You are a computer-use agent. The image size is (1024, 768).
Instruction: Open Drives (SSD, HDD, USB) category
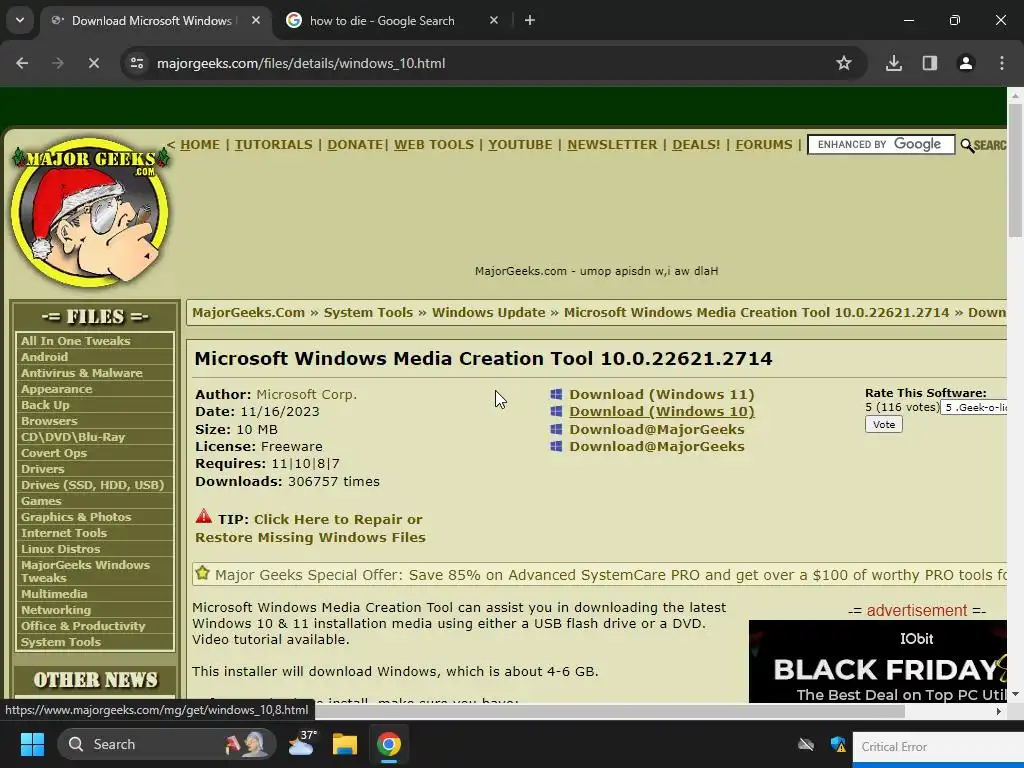click(95, 485)
